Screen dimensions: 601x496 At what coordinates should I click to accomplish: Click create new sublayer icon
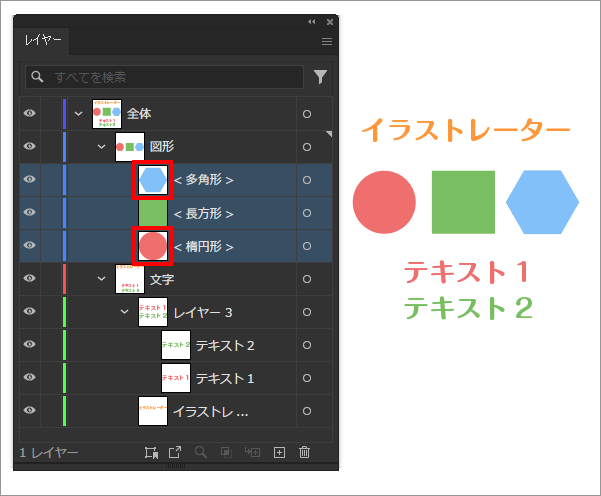[x=253, y=453]
